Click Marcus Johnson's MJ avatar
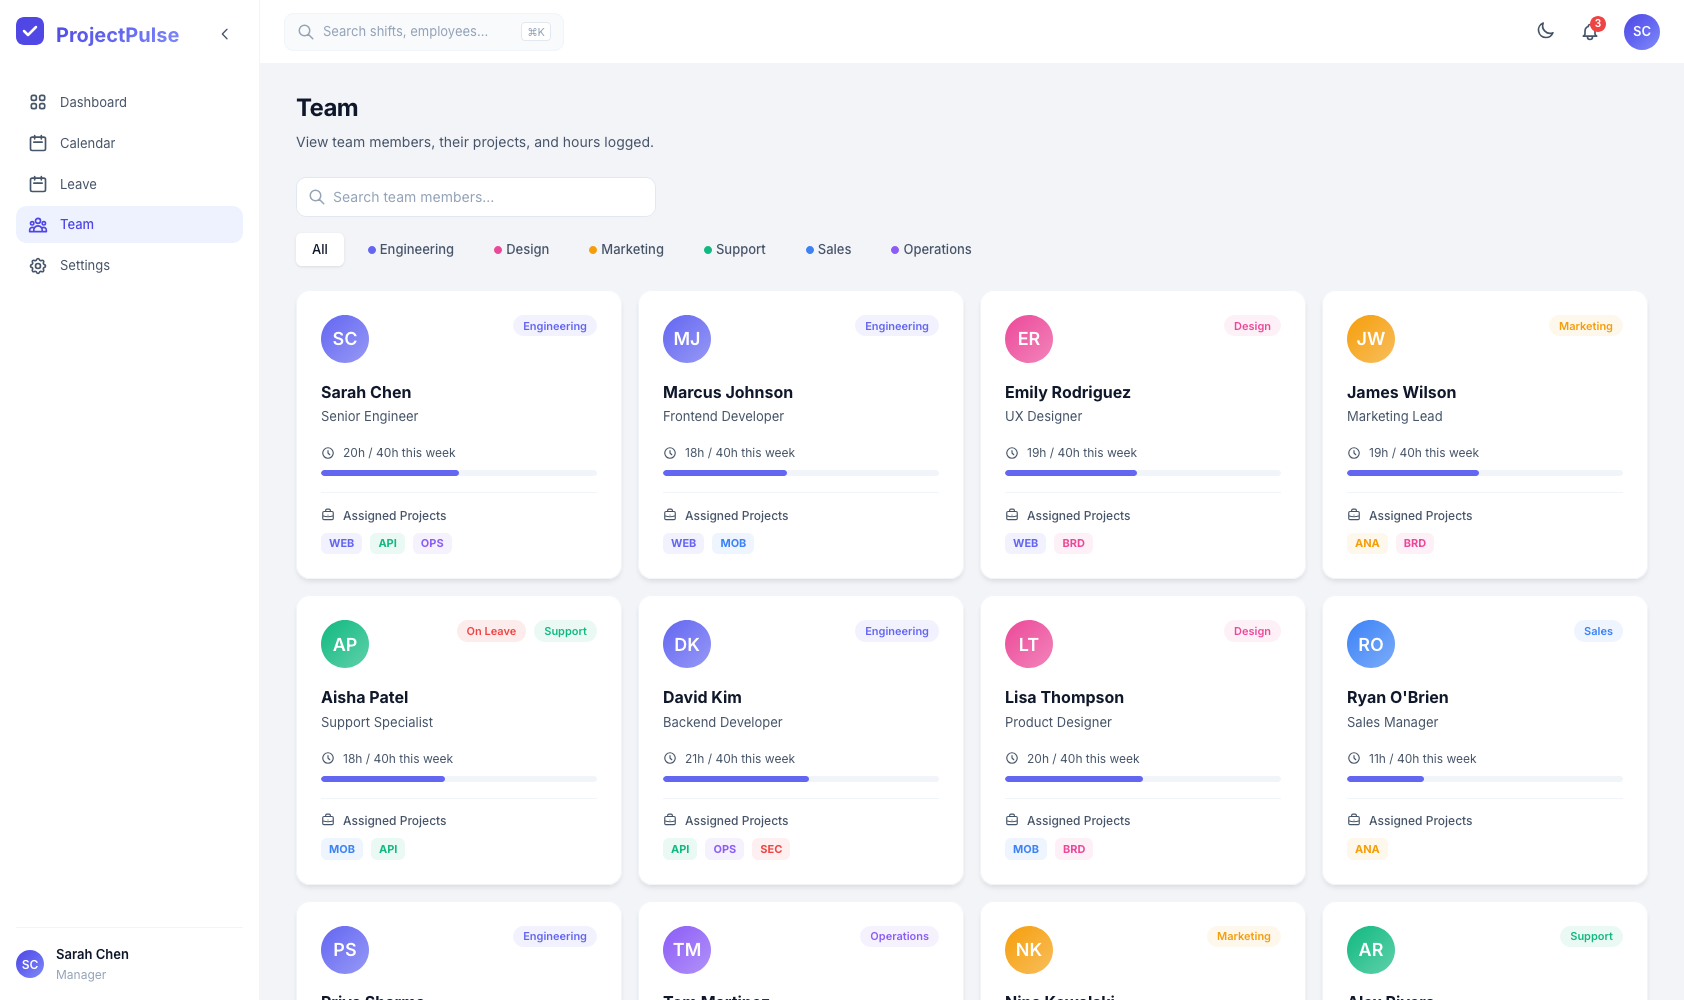 687,339
